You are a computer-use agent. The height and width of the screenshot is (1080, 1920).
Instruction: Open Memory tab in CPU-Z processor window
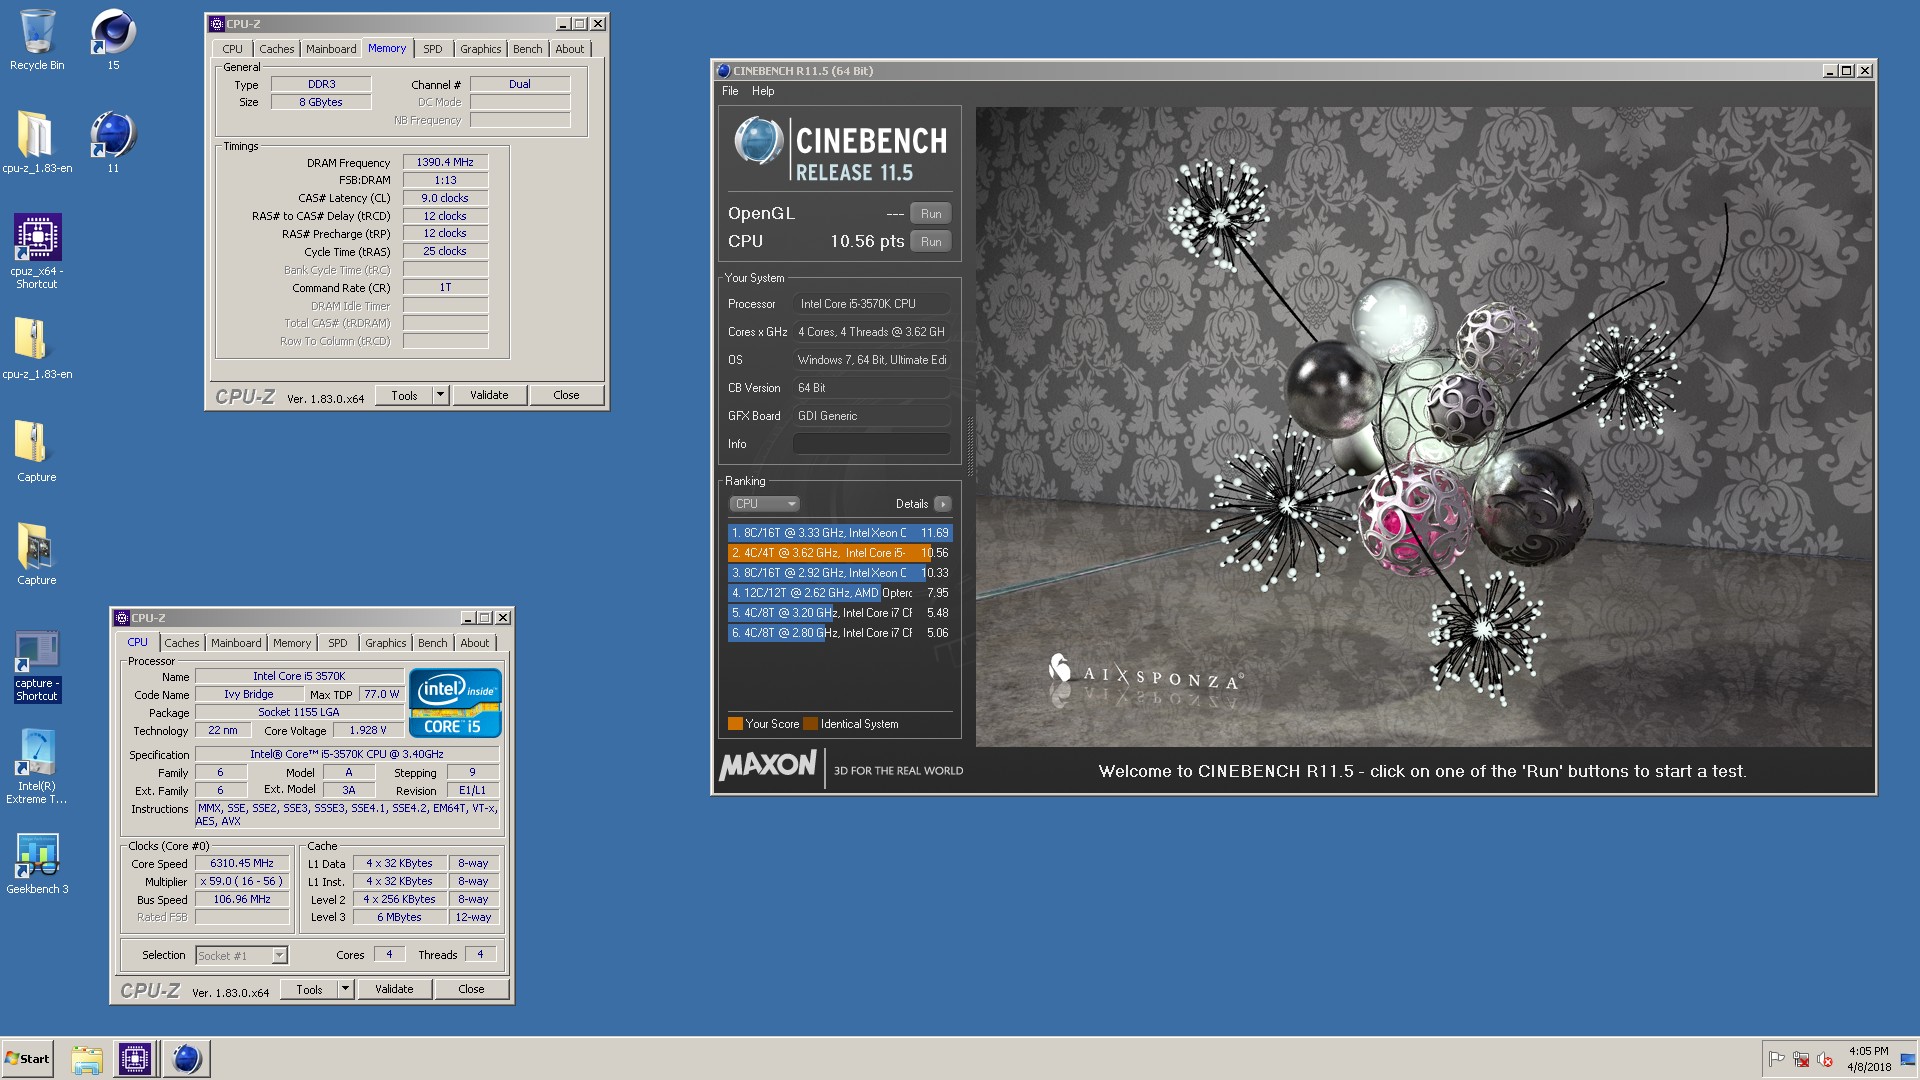pyautogui.click(x=292, y=643)
